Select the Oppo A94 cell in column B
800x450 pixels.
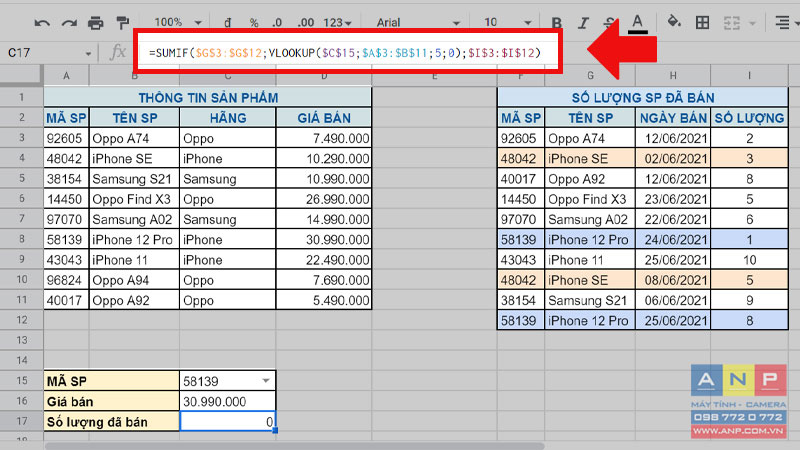coord(134,280)
